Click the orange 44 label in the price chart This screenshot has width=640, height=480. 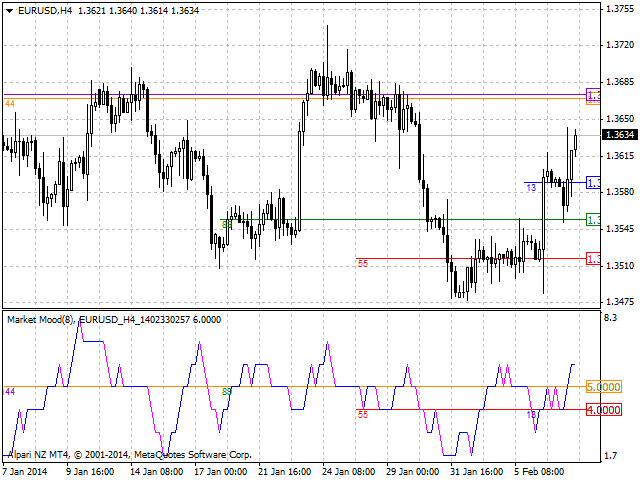point(10,104)
